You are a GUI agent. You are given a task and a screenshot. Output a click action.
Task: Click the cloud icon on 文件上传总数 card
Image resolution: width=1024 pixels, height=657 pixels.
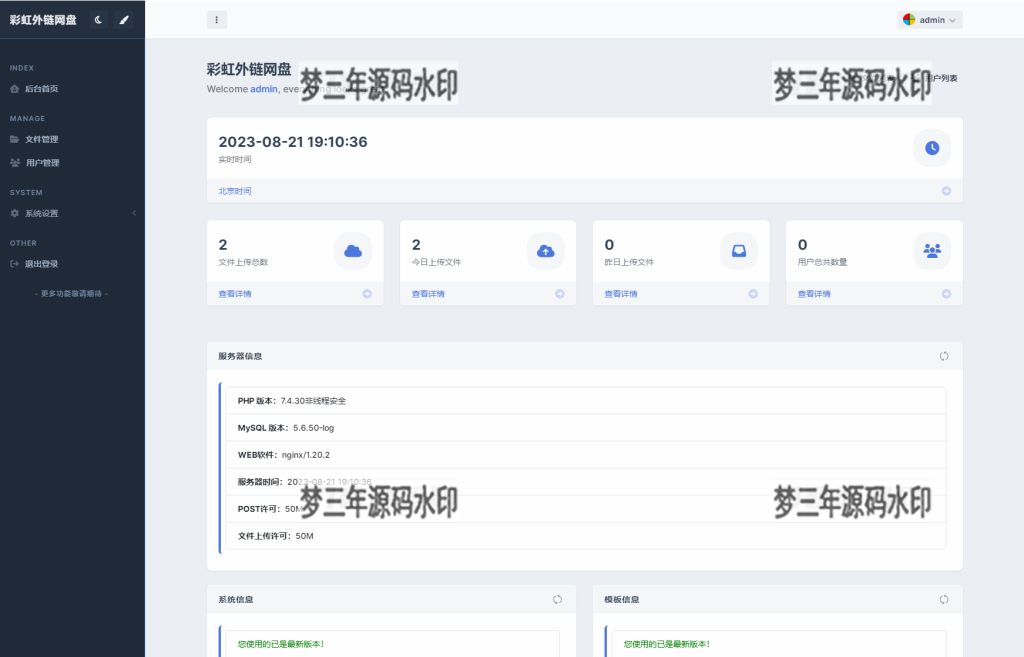(x=353, y=251)
